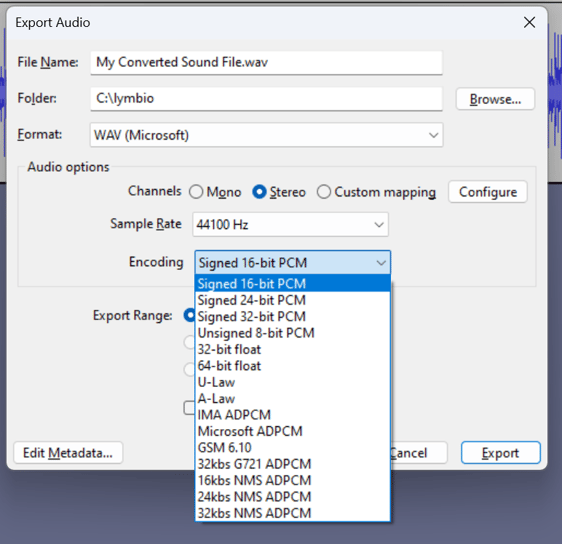Click the Browse... button

pos(495,99)
